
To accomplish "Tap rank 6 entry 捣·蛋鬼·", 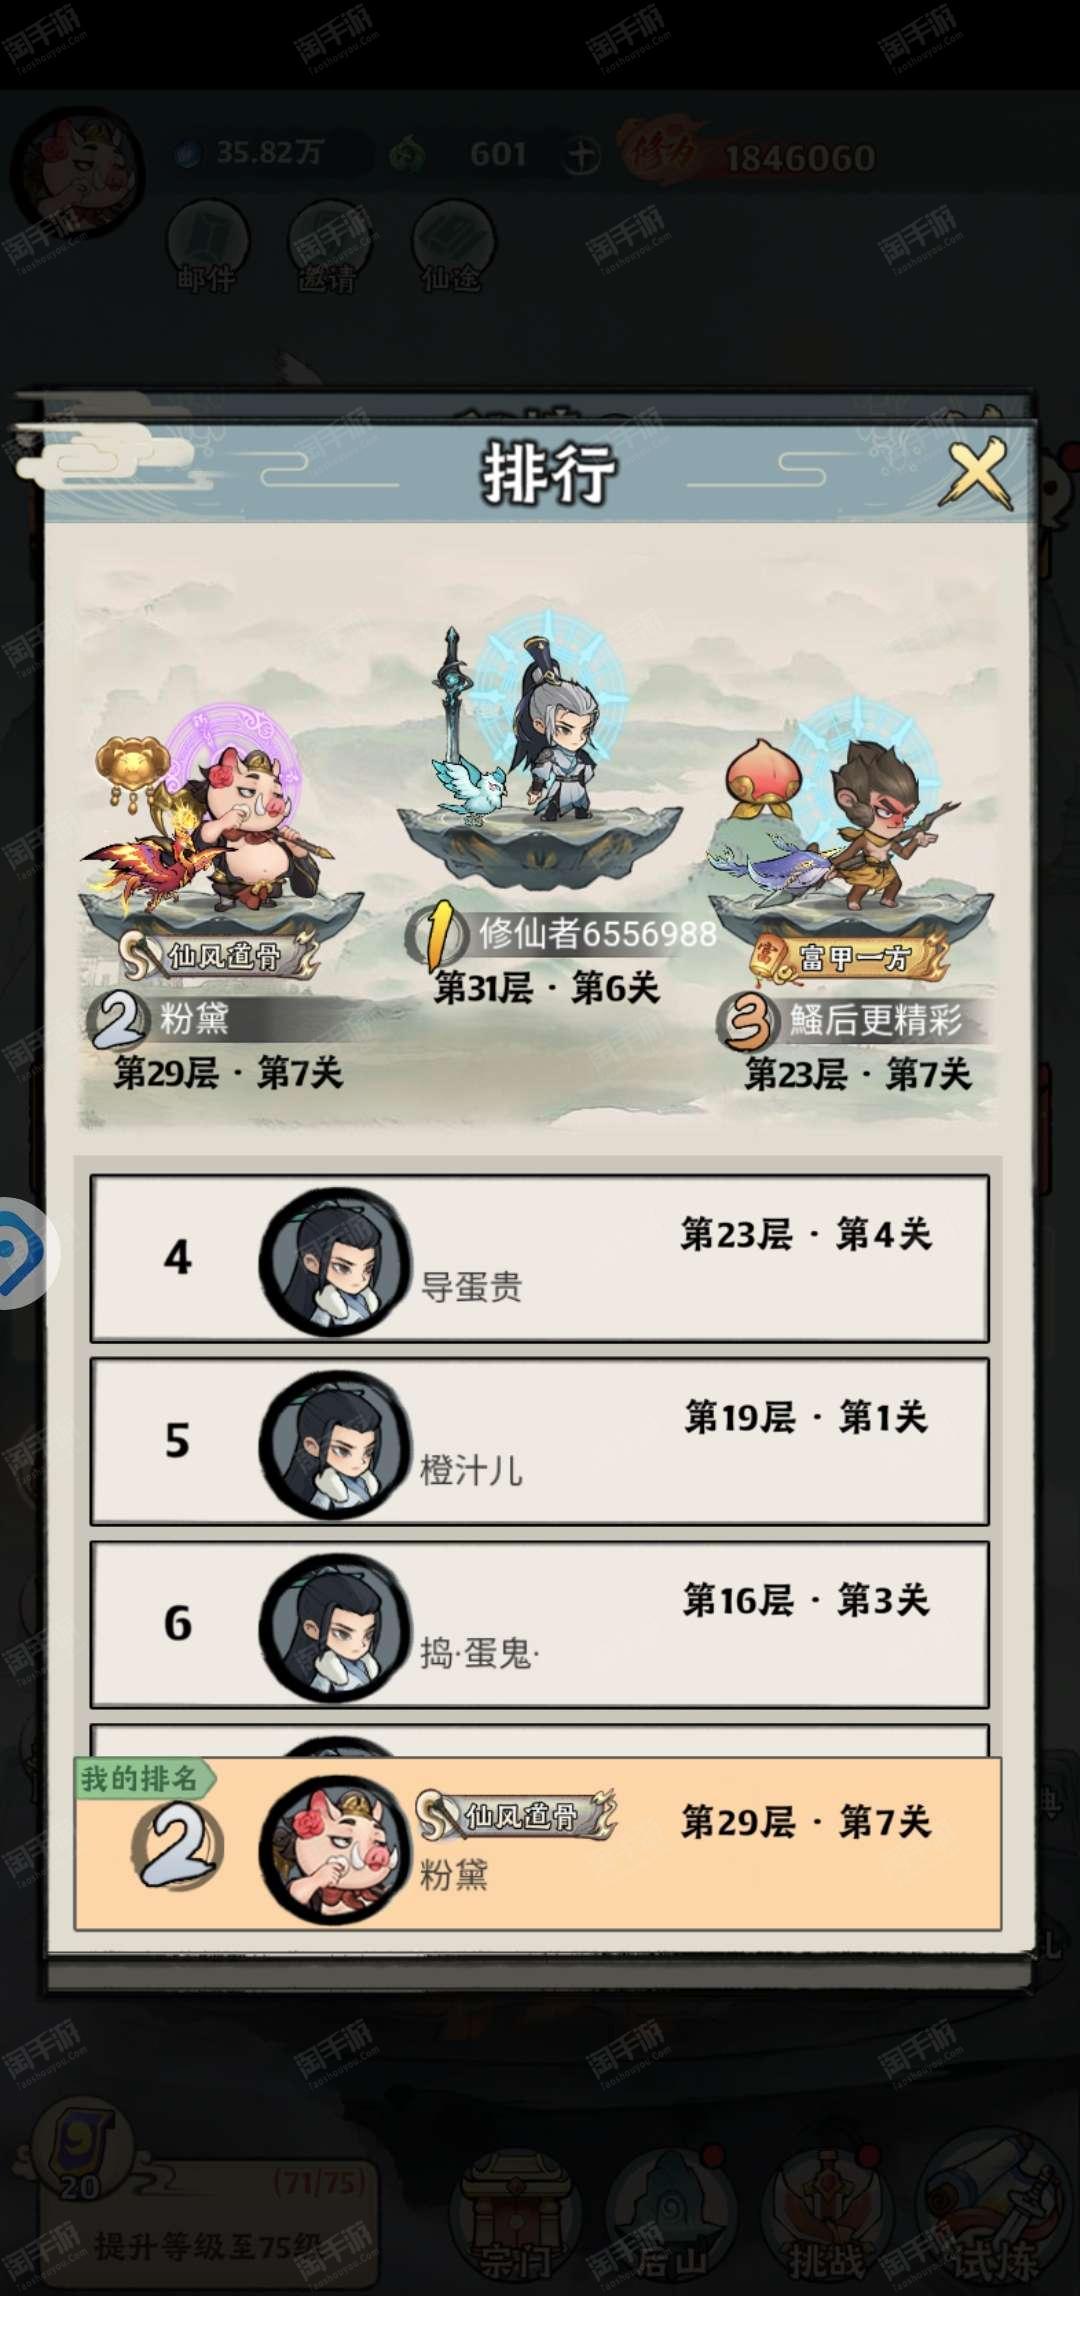I will point(540,1624).
